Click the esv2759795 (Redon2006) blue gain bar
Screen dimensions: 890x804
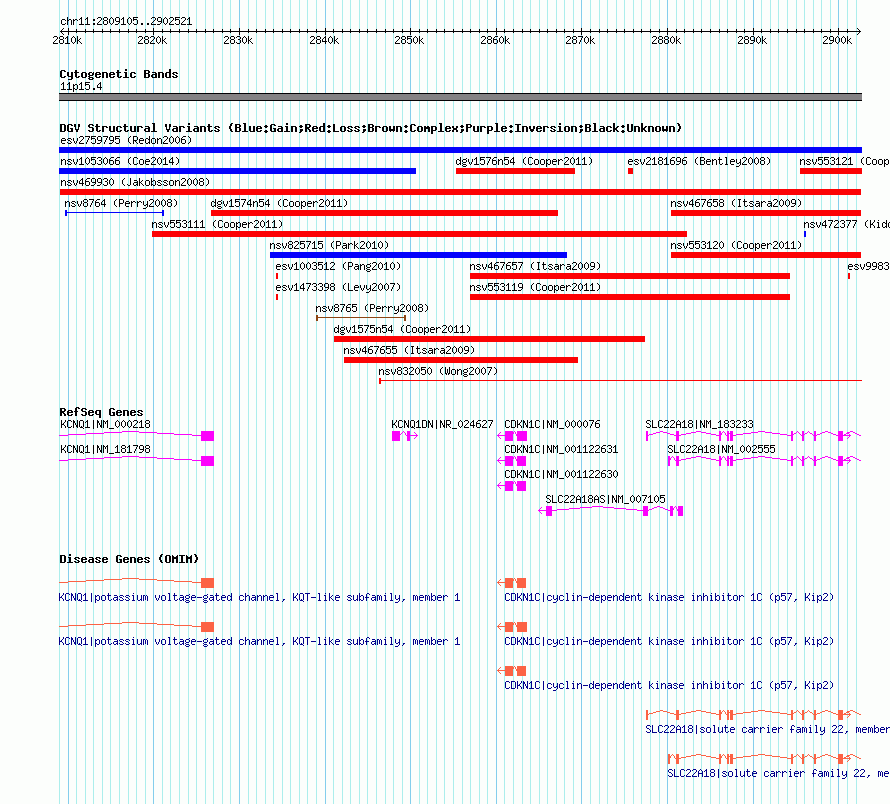coord(460,150)
